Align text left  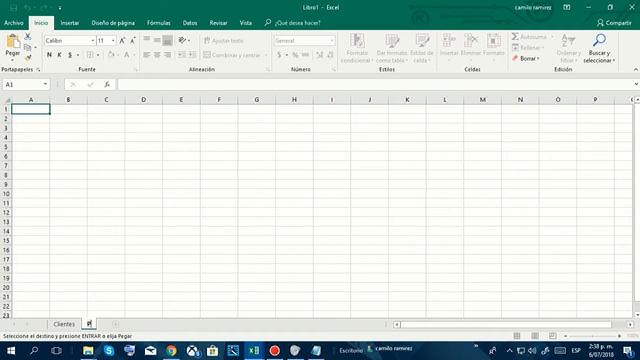pyautogui.click(x=147, y=55)
